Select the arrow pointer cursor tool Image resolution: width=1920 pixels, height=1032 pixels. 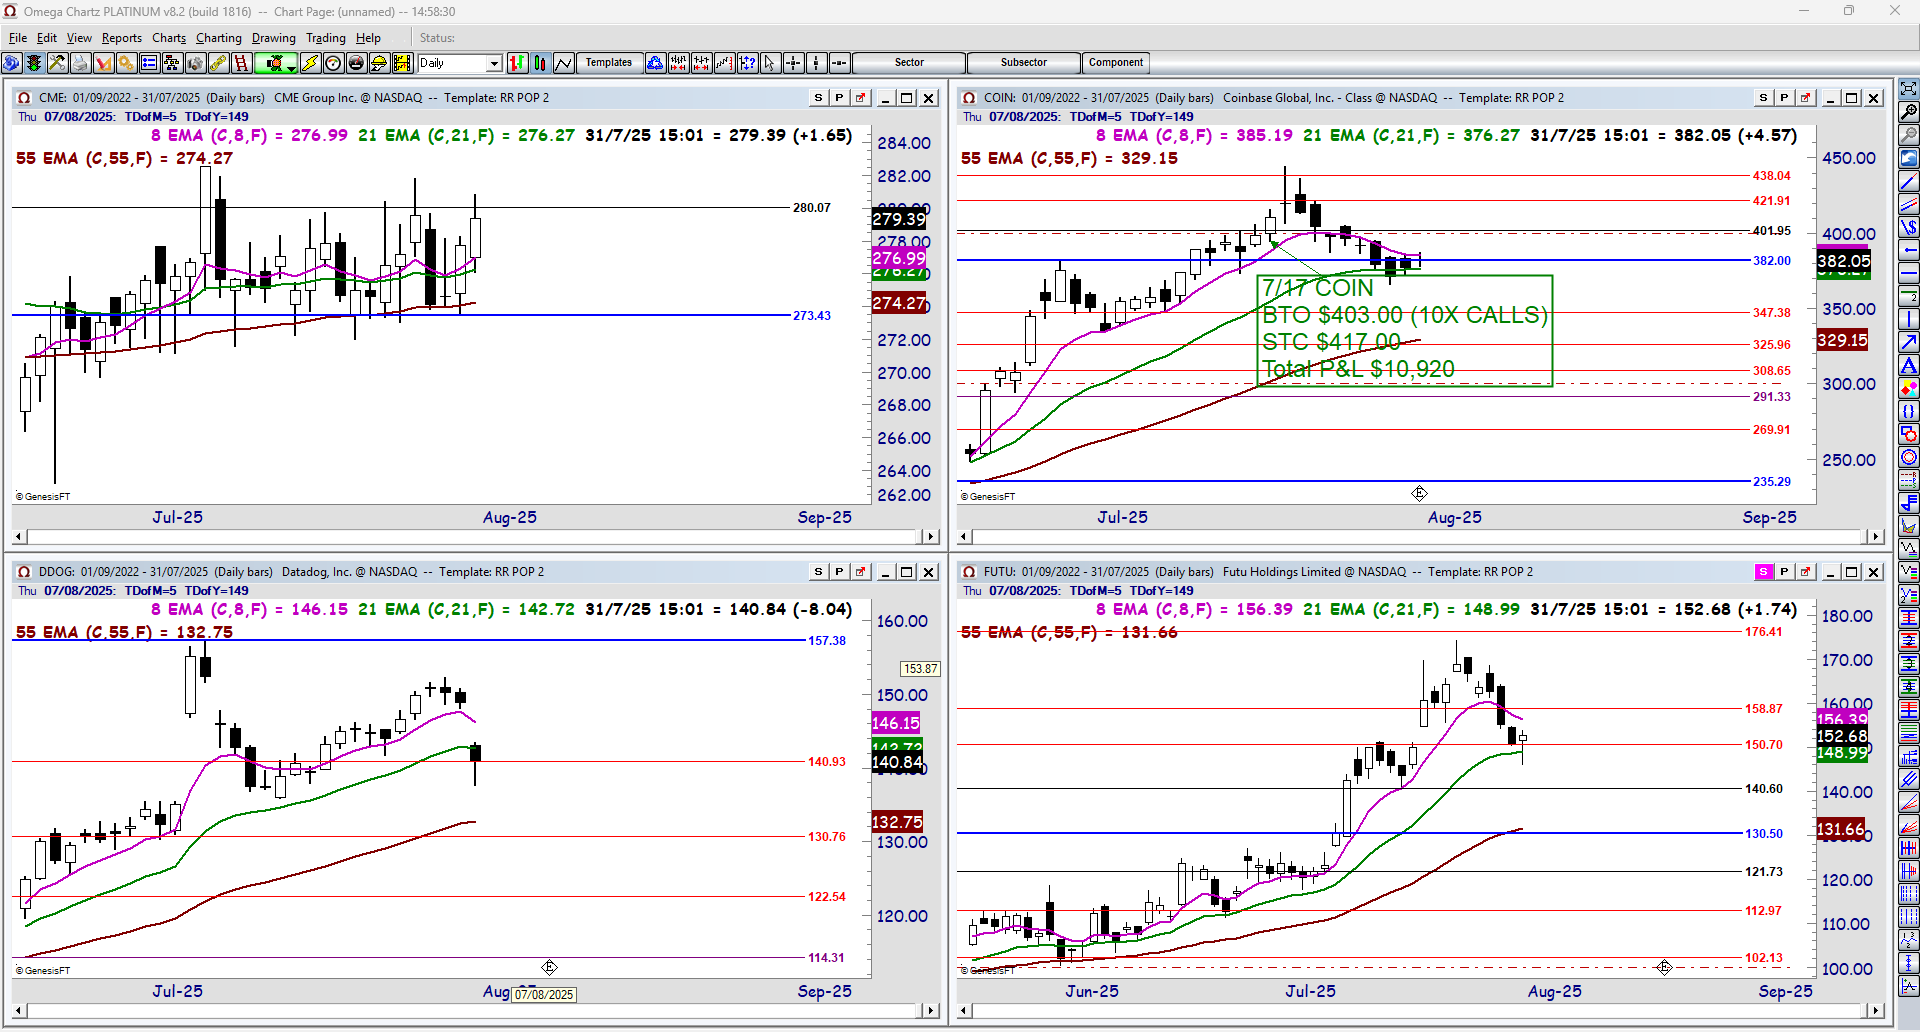click(770, 63)
